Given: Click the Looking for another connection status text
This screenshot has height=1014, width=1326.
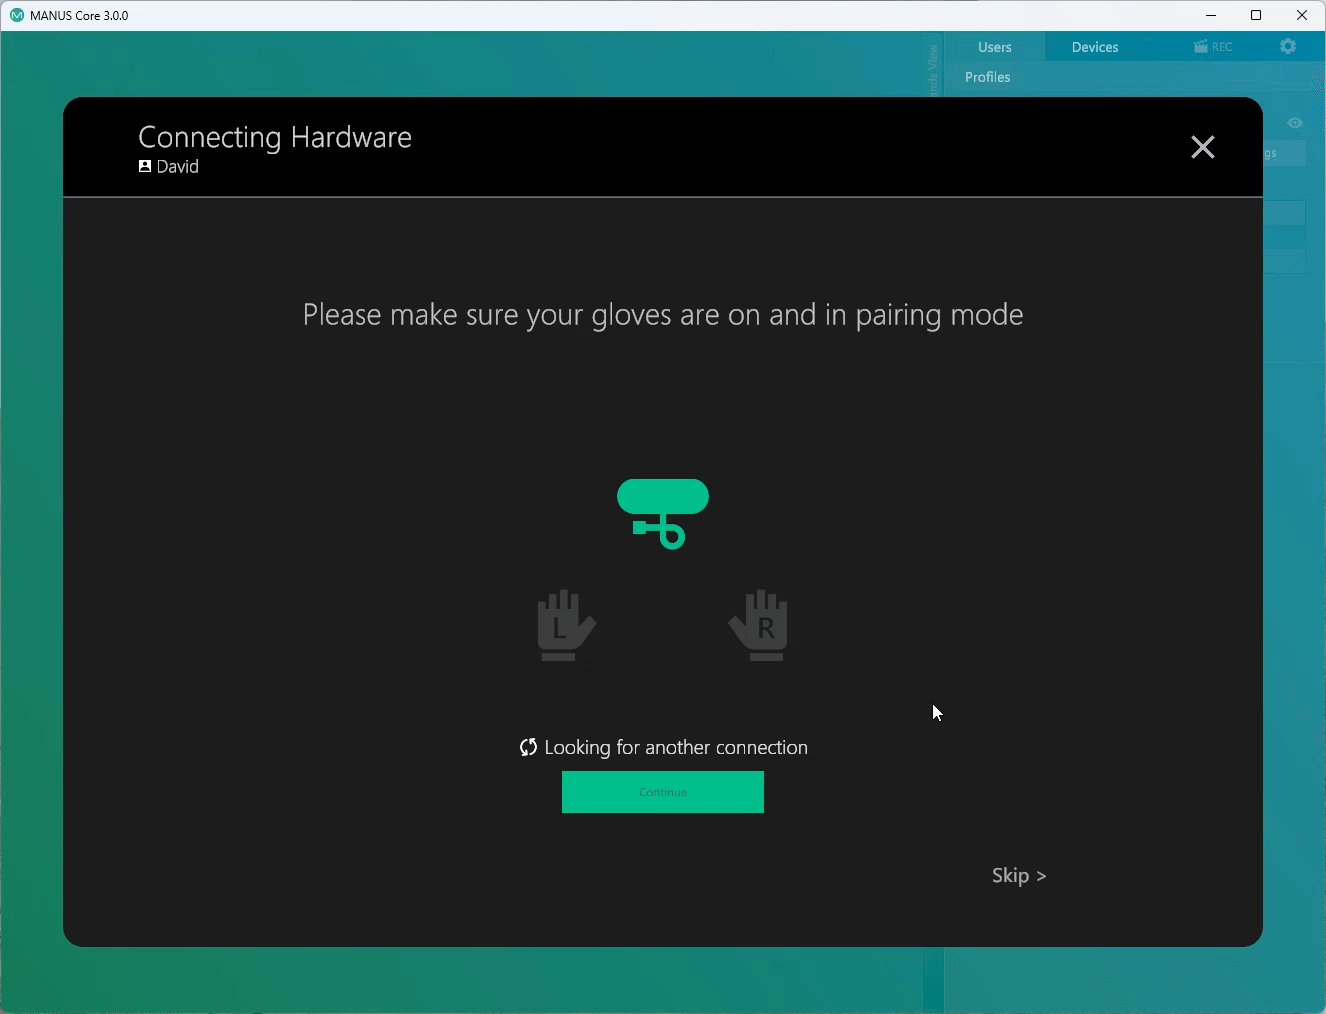Looking at the screenshot, I should (x=676, y=748).
